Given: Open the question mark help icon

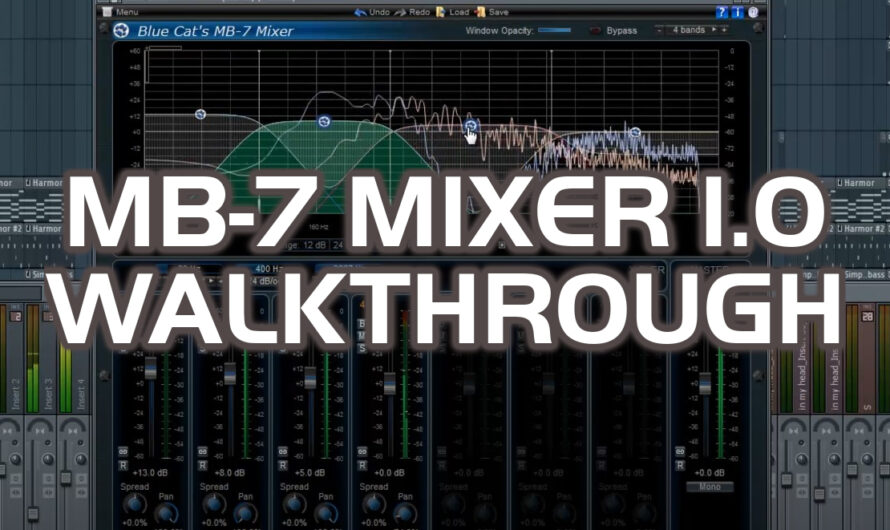Looking at the screenshot, I should coord(721,12).
